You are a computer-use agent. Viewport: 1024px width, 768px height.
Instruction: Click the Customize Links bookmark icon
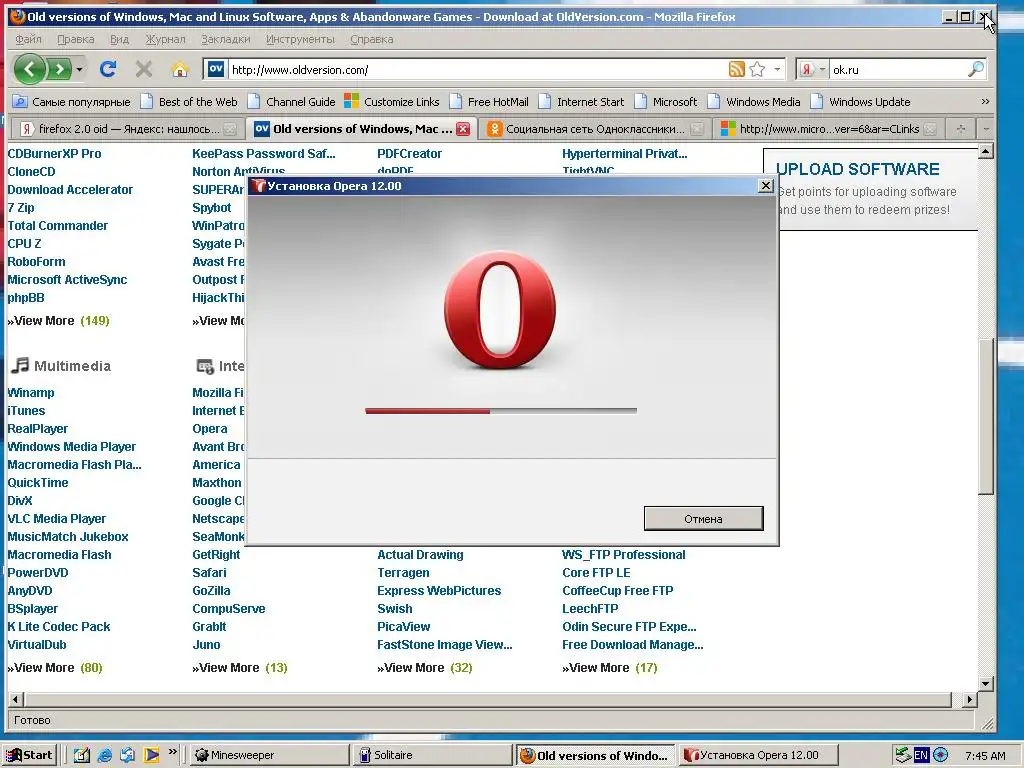tap(351, 101)
